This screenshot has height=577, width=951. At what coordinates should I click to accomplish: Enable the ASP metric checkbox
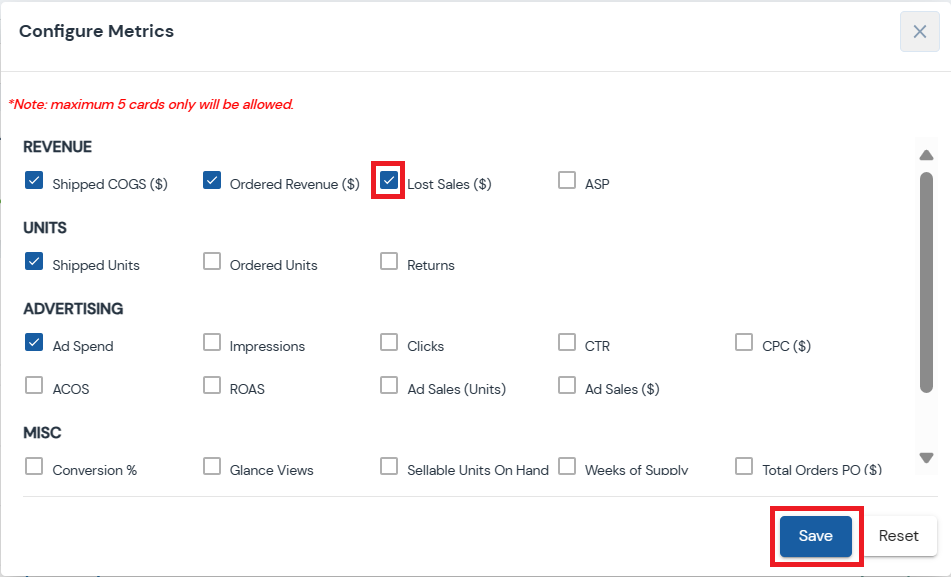click(567, 181)
